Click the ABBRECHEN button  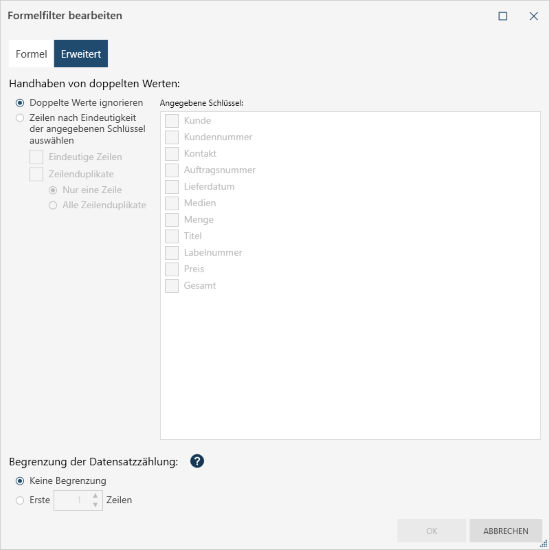(506, 531)
